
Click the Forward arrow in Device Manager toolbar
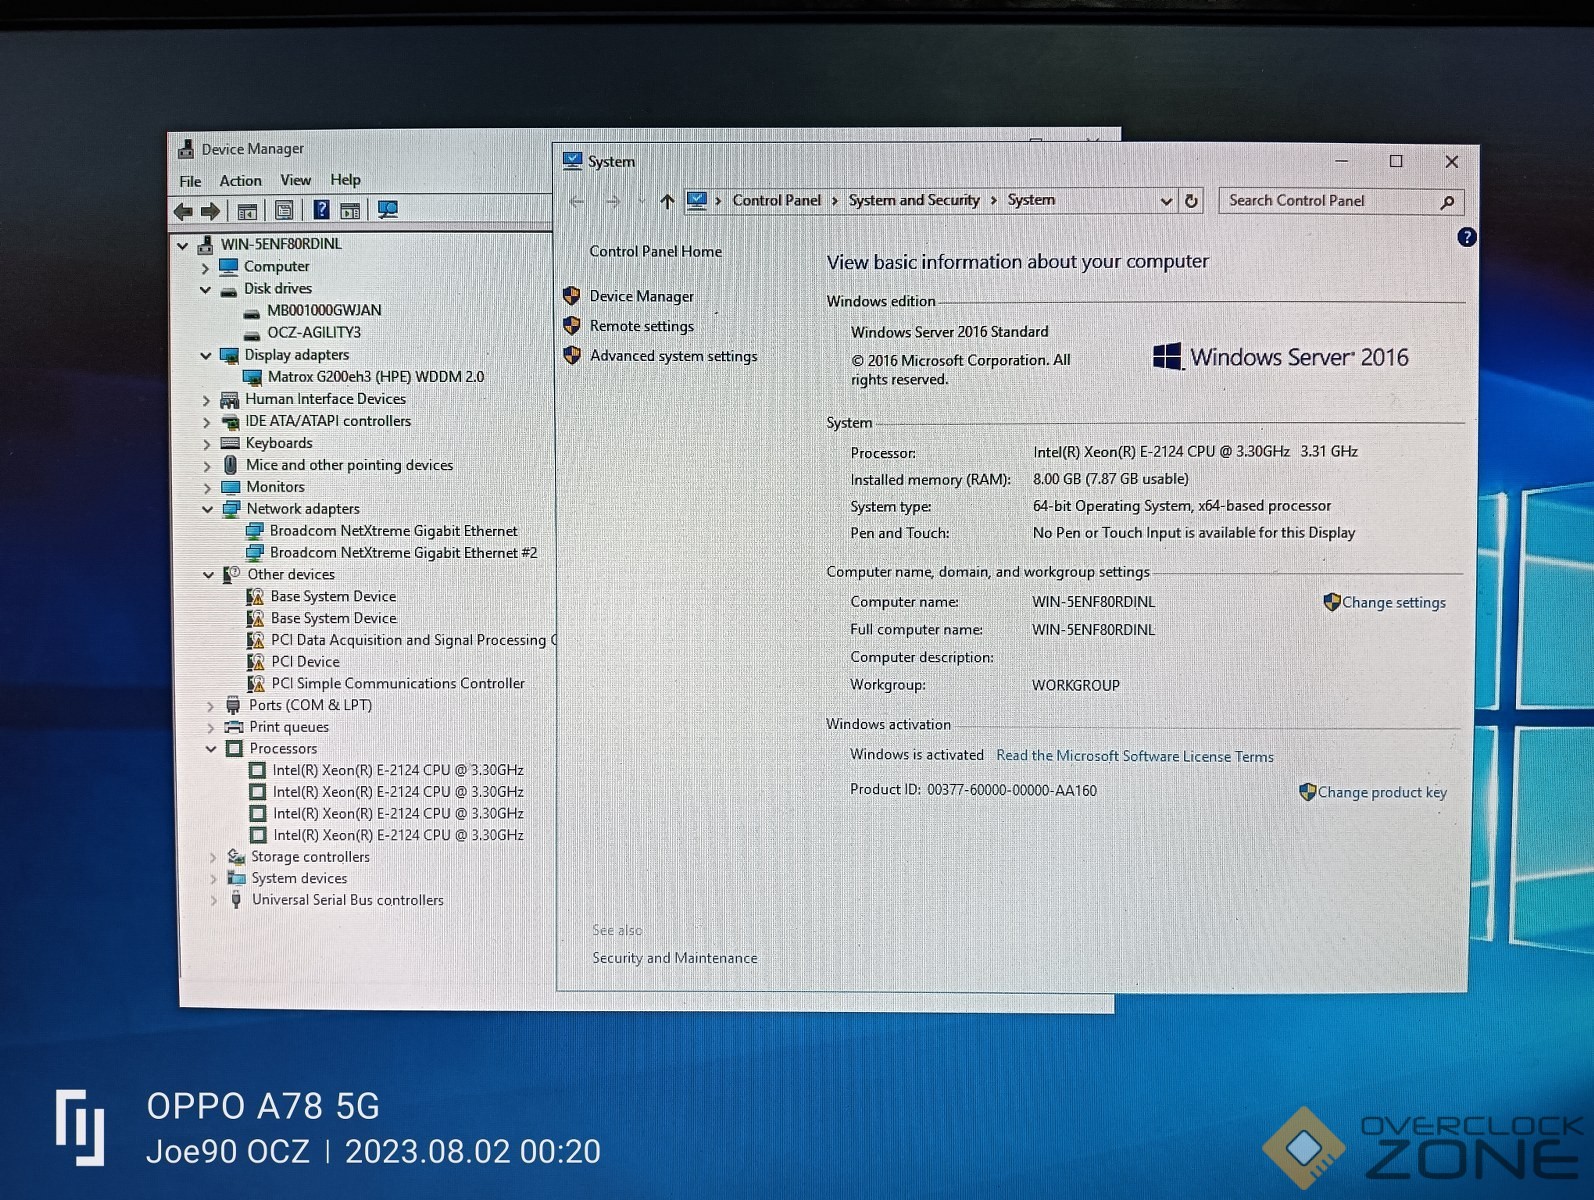210,211
